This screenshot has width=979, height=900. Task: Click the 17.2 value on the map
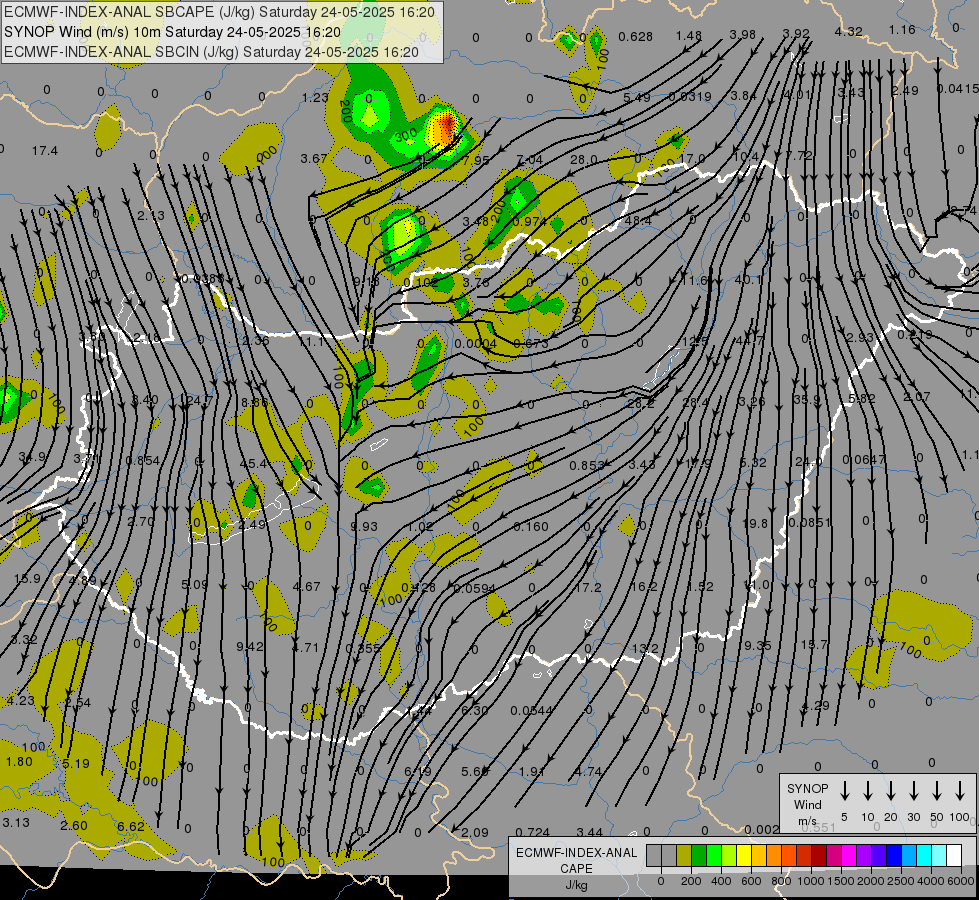[588, 588]
